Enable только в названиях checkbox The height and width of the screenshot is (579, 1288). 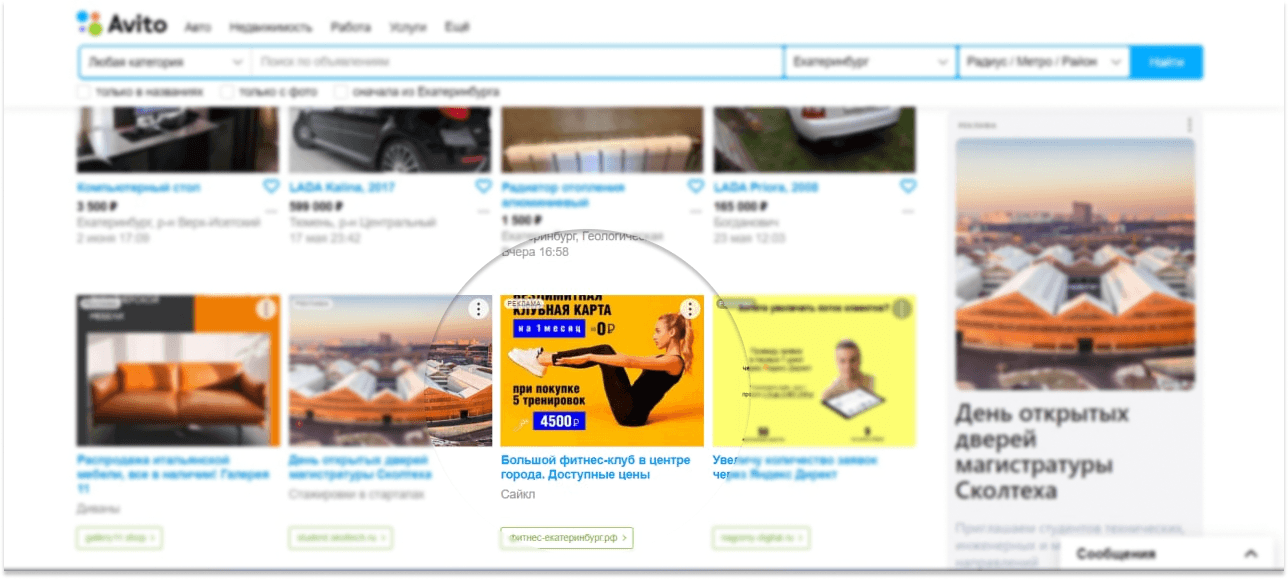click(x=85, y=92)
